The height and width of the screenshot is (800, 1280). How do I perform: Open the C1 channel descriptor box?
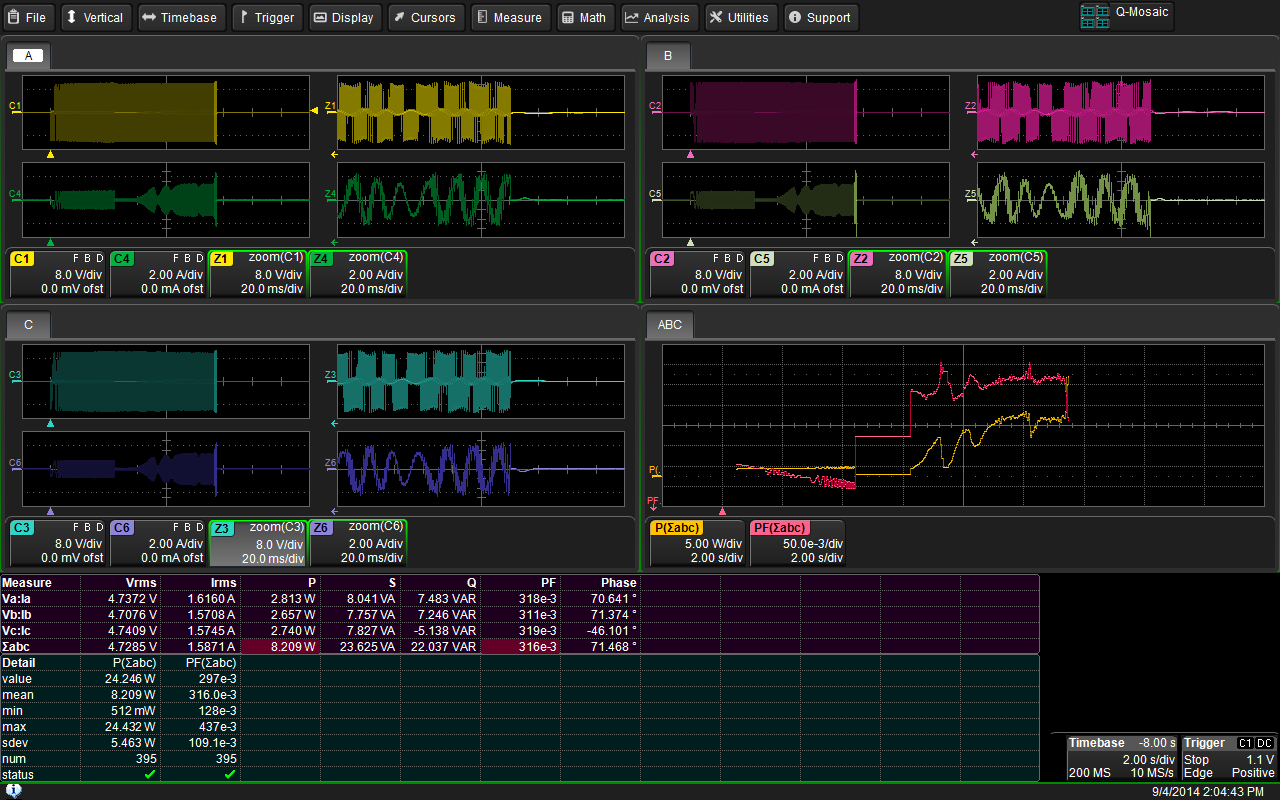coord(57,273)
